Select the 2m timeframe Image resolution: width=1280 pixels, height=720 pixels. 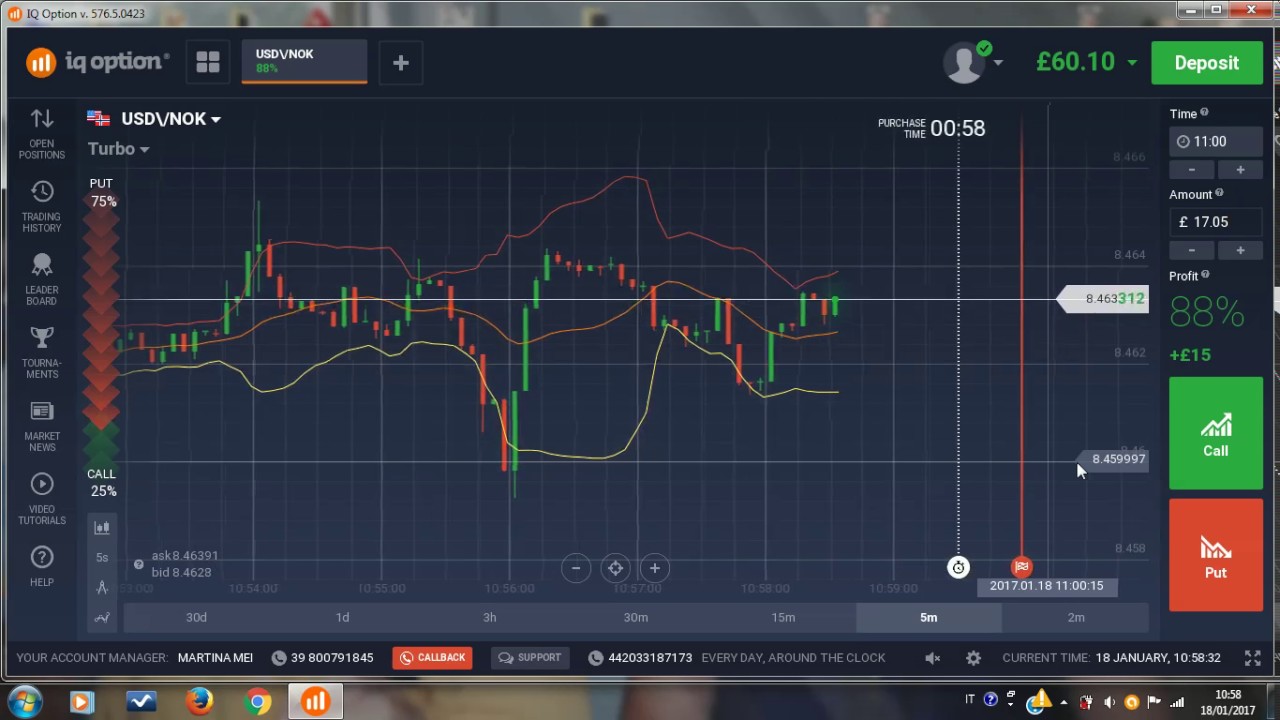click(x=1076, y=617)
